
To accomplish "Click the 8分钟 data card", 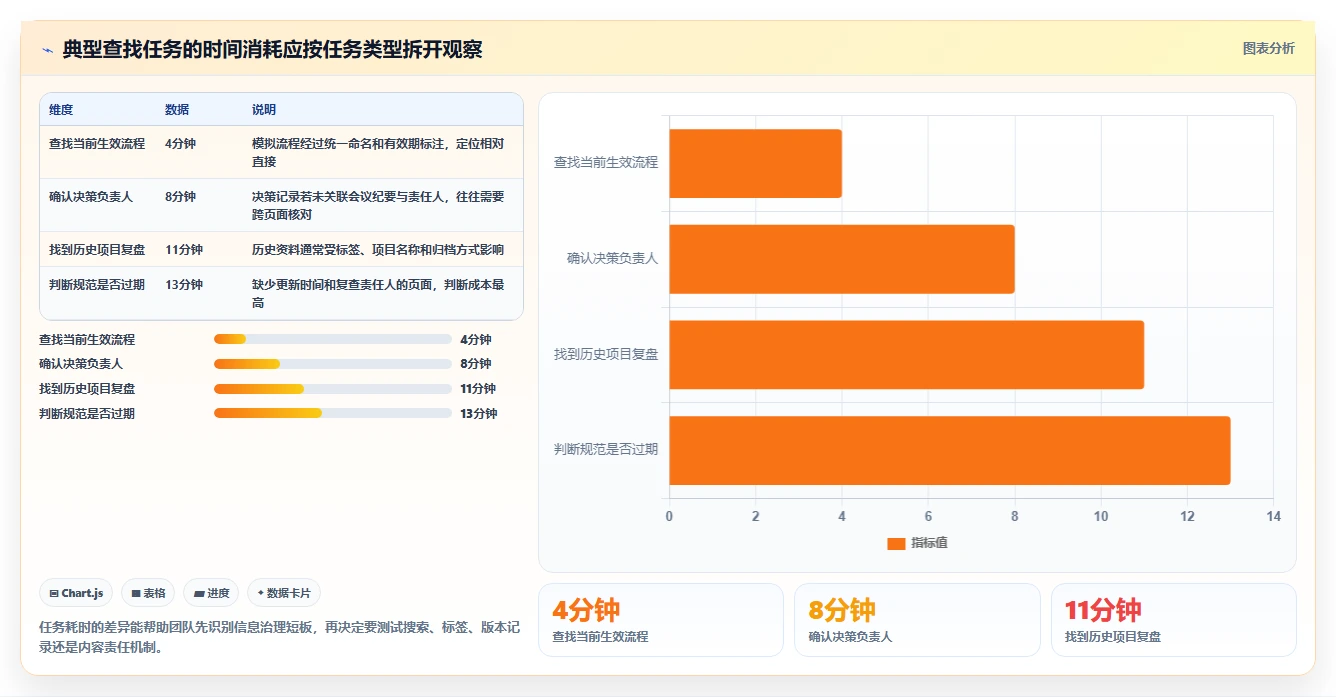I will (917, 620).
